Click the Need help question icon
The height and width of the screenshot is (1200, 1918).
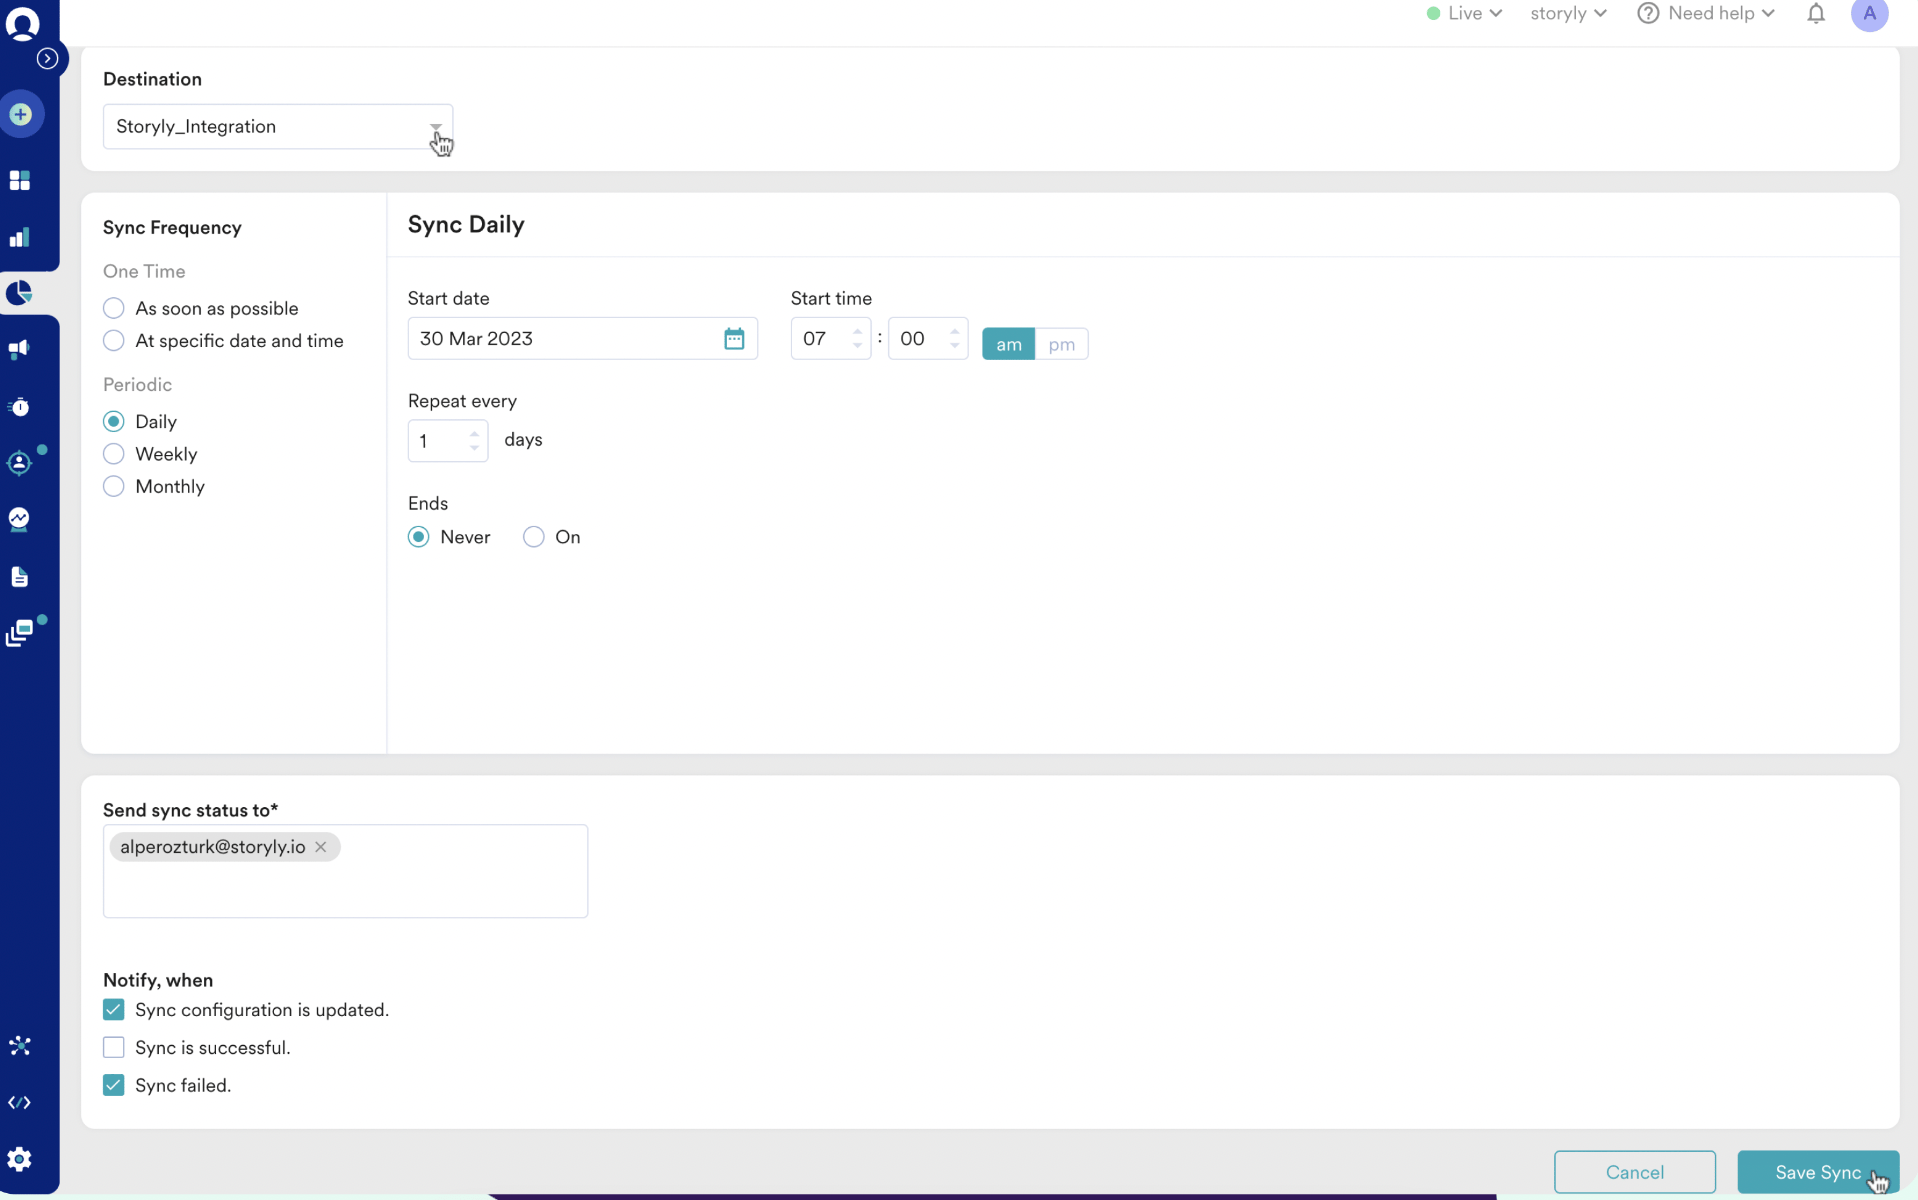click(x=1648, y=13)
